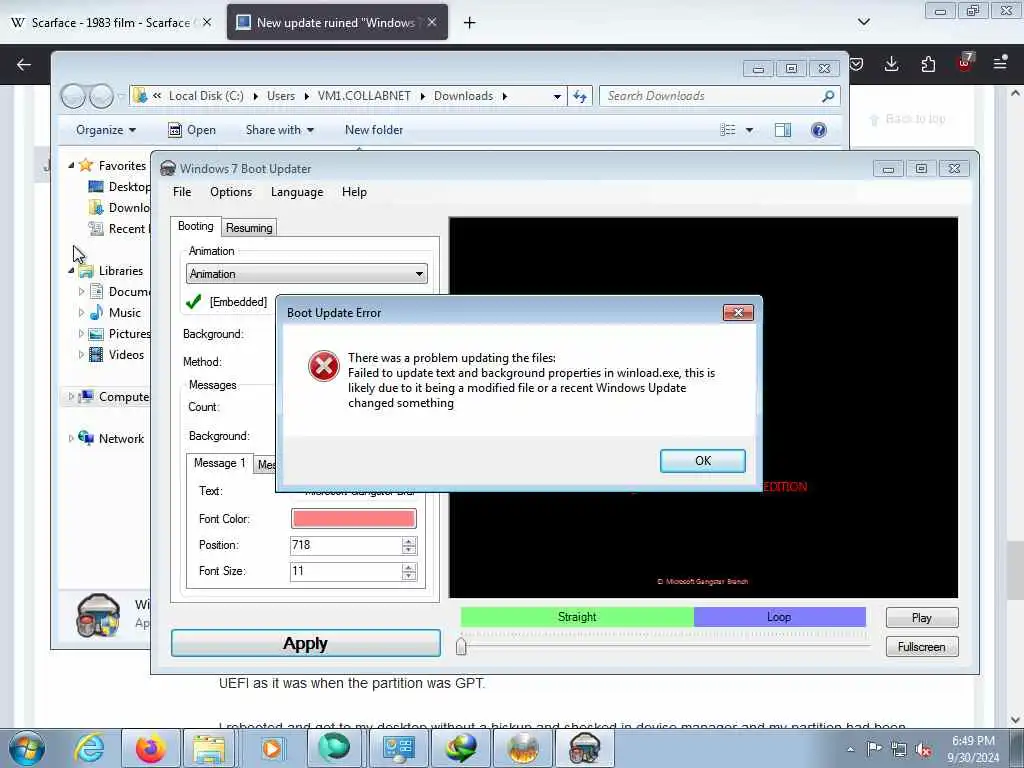This screenshot has width=1024, height=768.
Task: Open Organize menu in Explorer window
Action: [106, 130]
